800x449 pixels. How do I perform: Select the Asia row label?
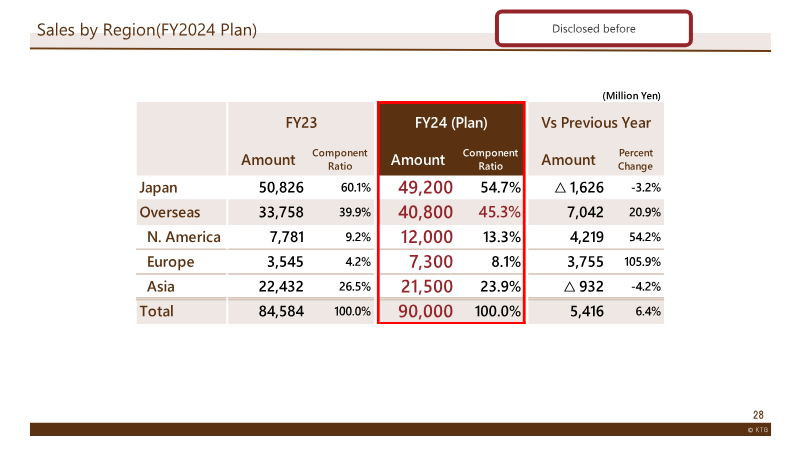tap(161, 286)
